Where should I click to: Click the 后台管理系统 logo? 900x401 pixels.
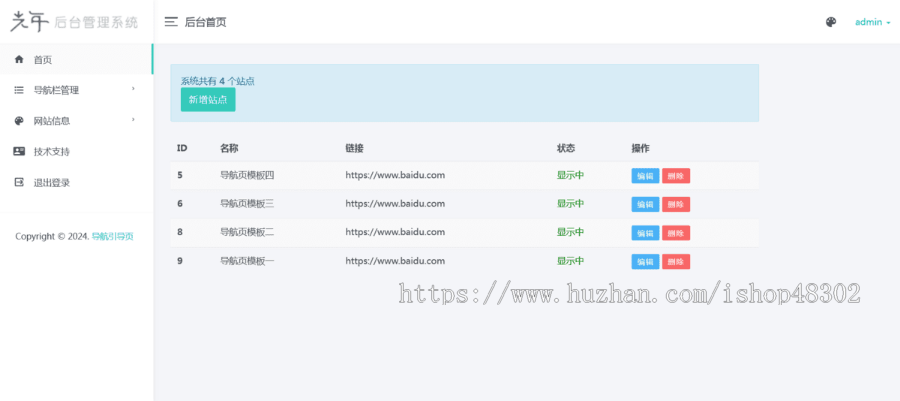(75, 22)
